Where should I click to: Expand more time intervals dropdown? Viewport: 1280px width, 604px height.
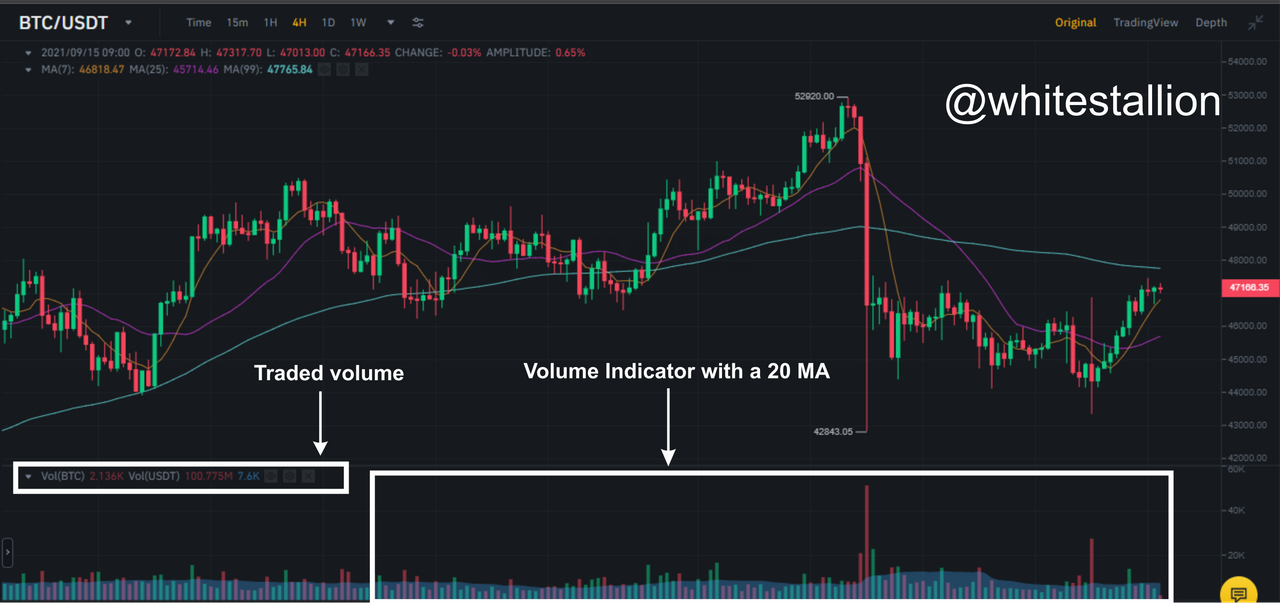[x=390, y=22]
